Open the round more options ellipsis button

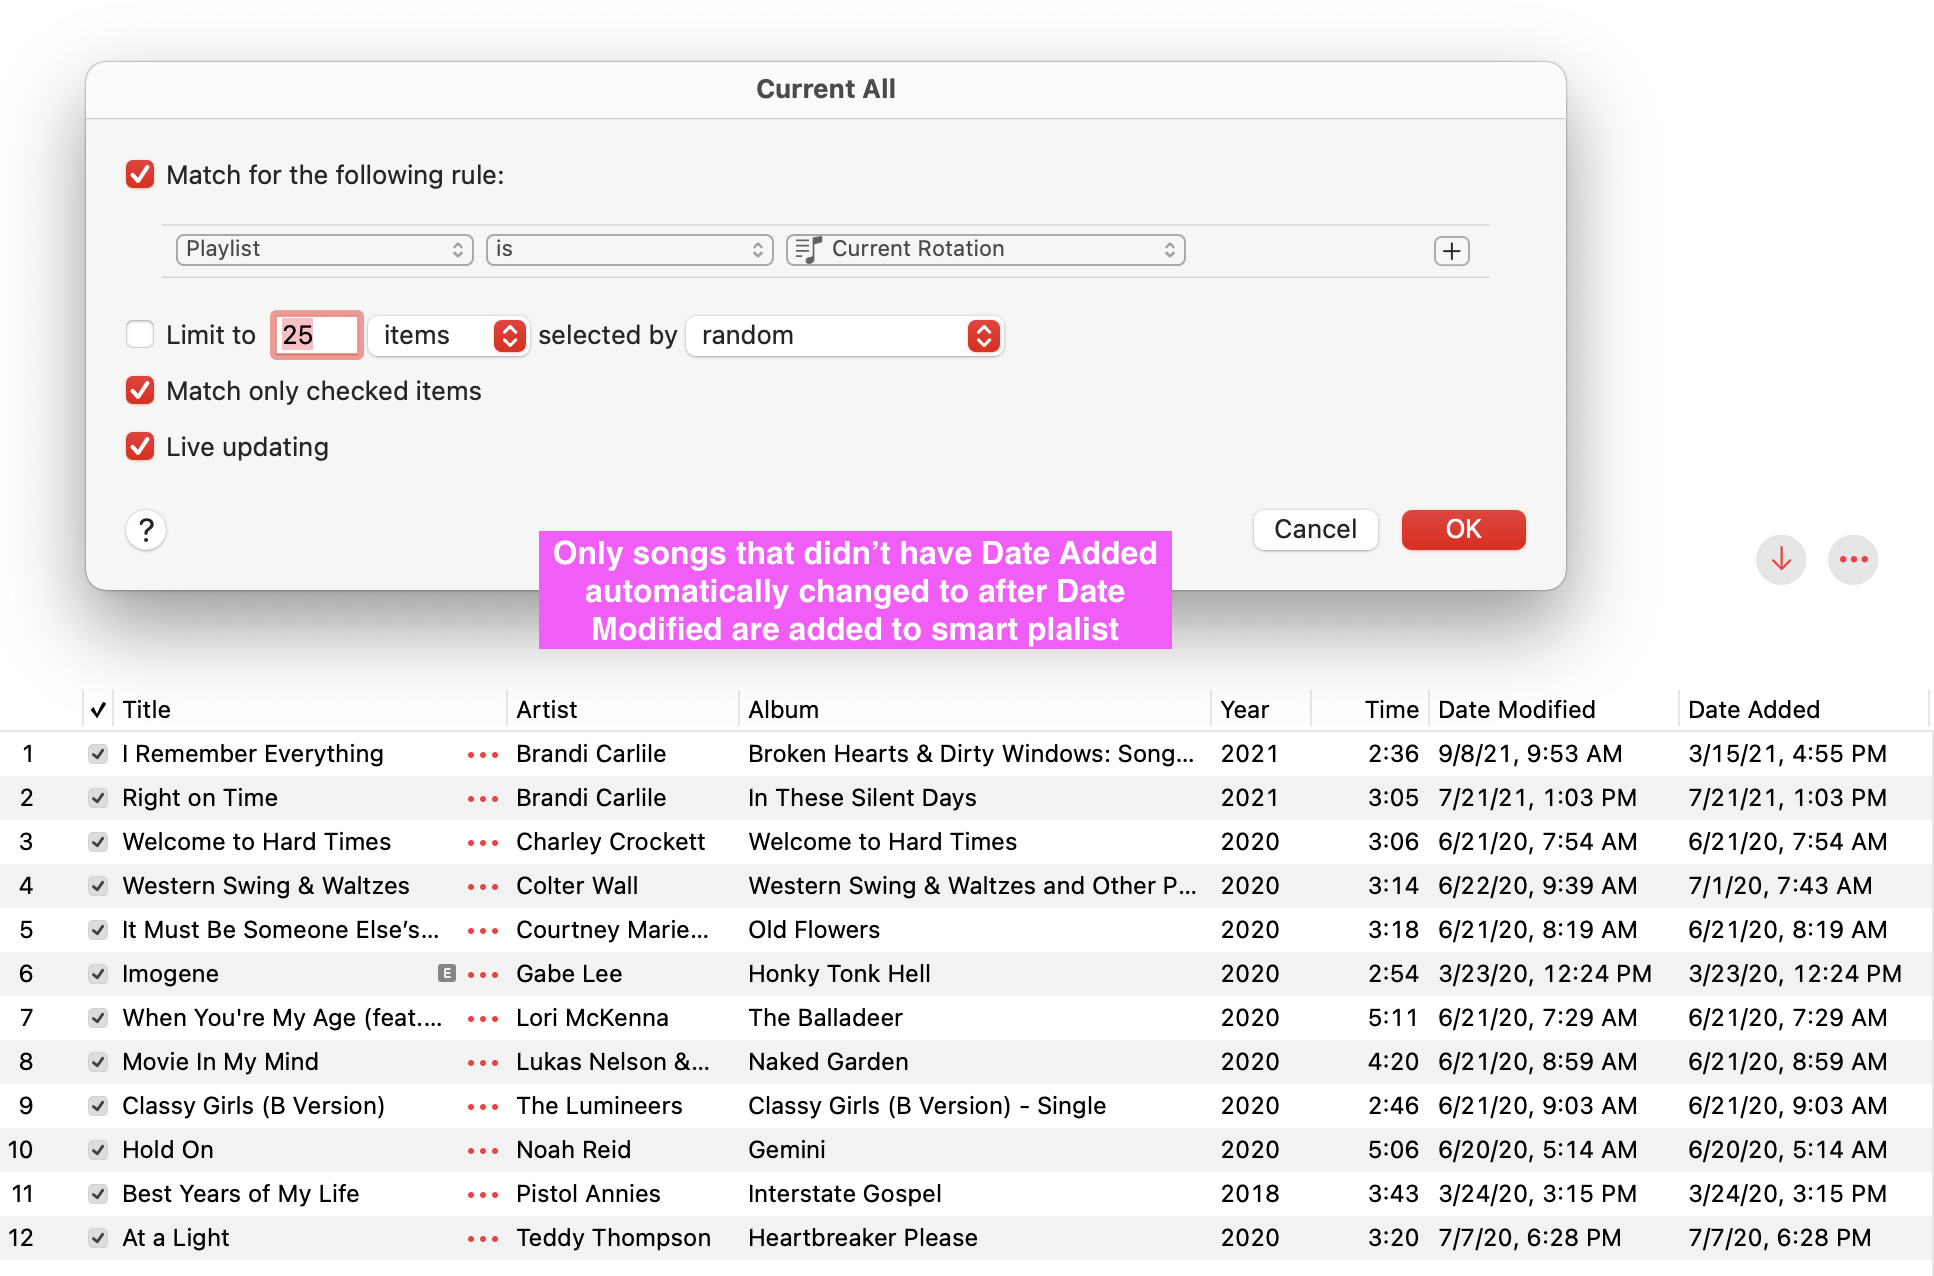(x=1852, y=560)
